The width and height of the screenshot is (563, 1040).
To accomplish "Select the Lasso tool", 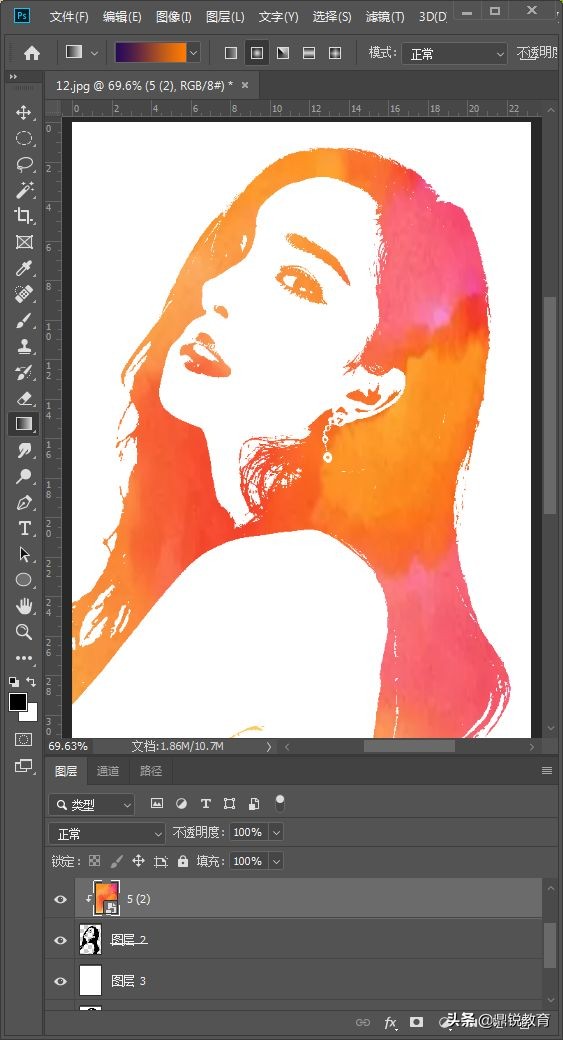I will (24, 164).
